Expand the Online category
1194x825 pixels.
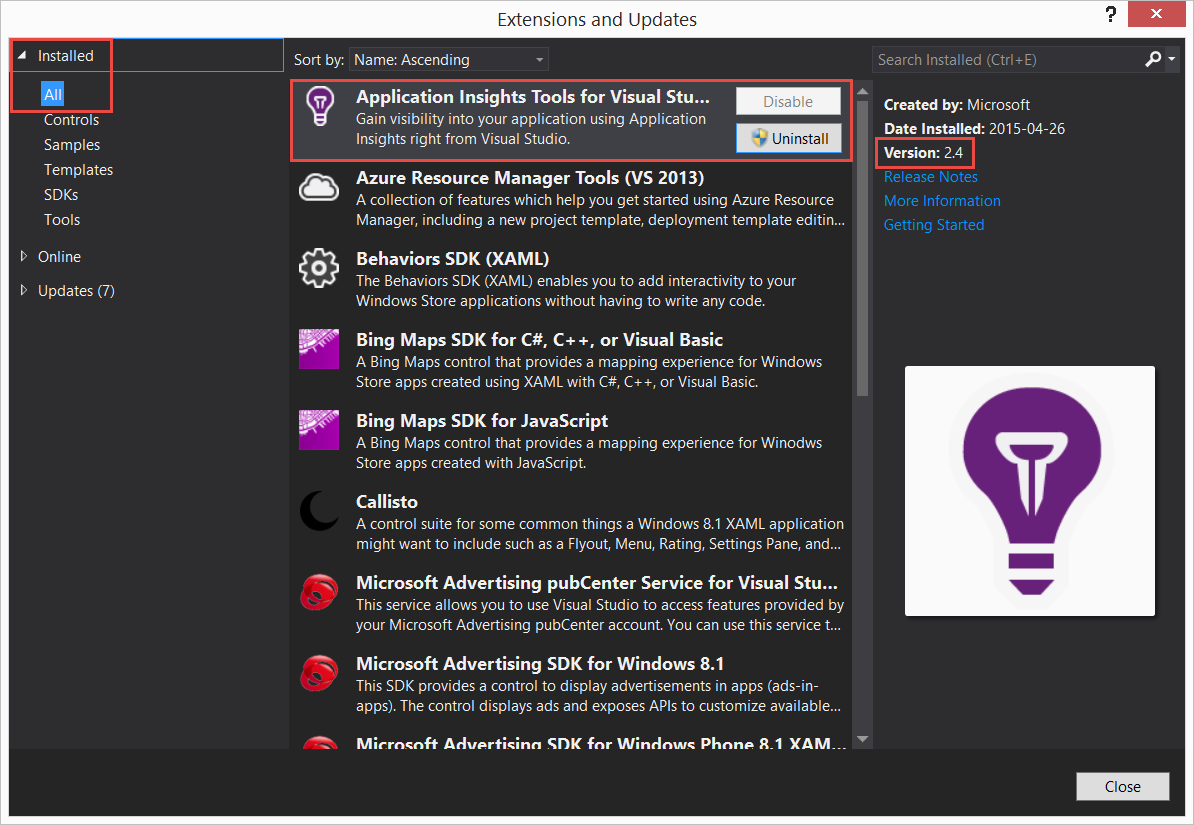(23, 256)
